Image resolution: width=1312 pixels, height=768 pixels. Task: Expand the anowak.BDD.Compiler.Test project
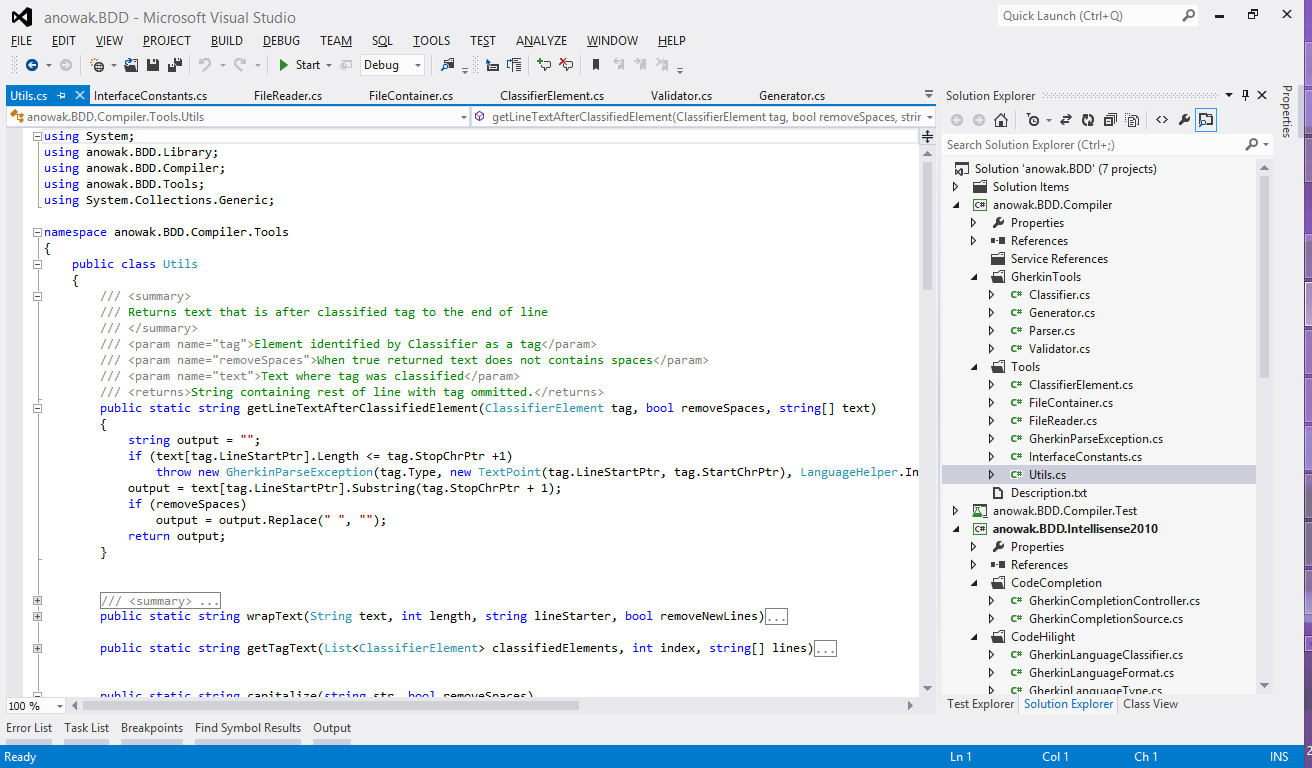coord(956,511)
